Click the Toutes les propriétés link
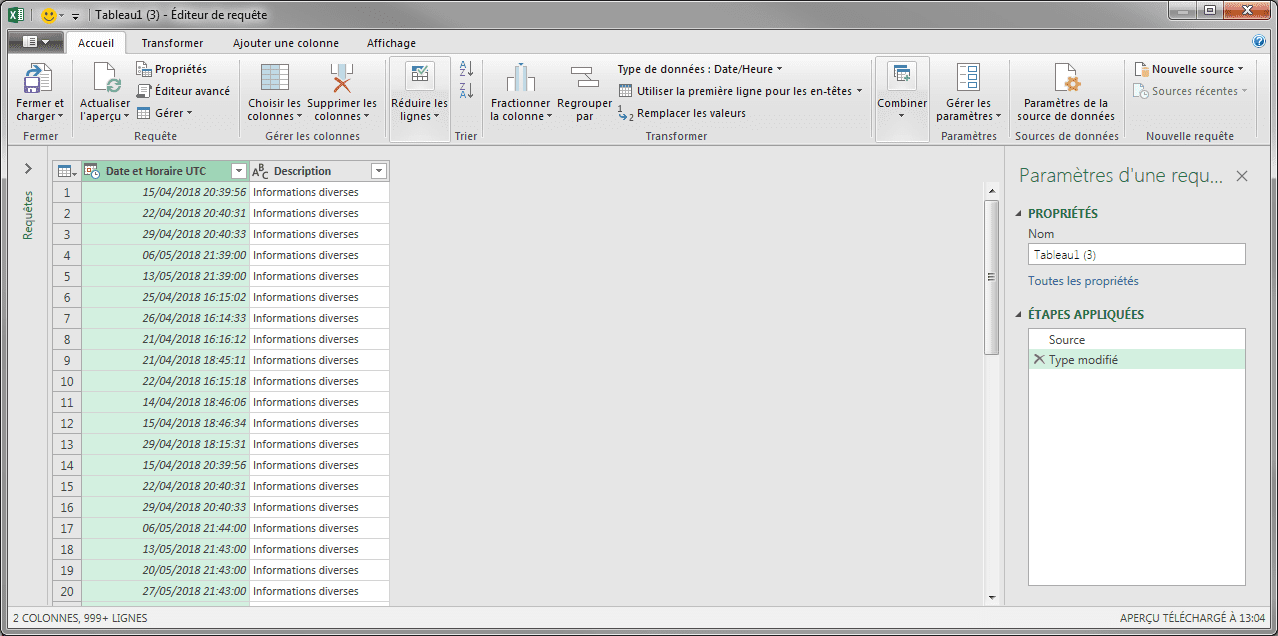Viewport: 1278px width, 636px height. tap(1083, 281)
